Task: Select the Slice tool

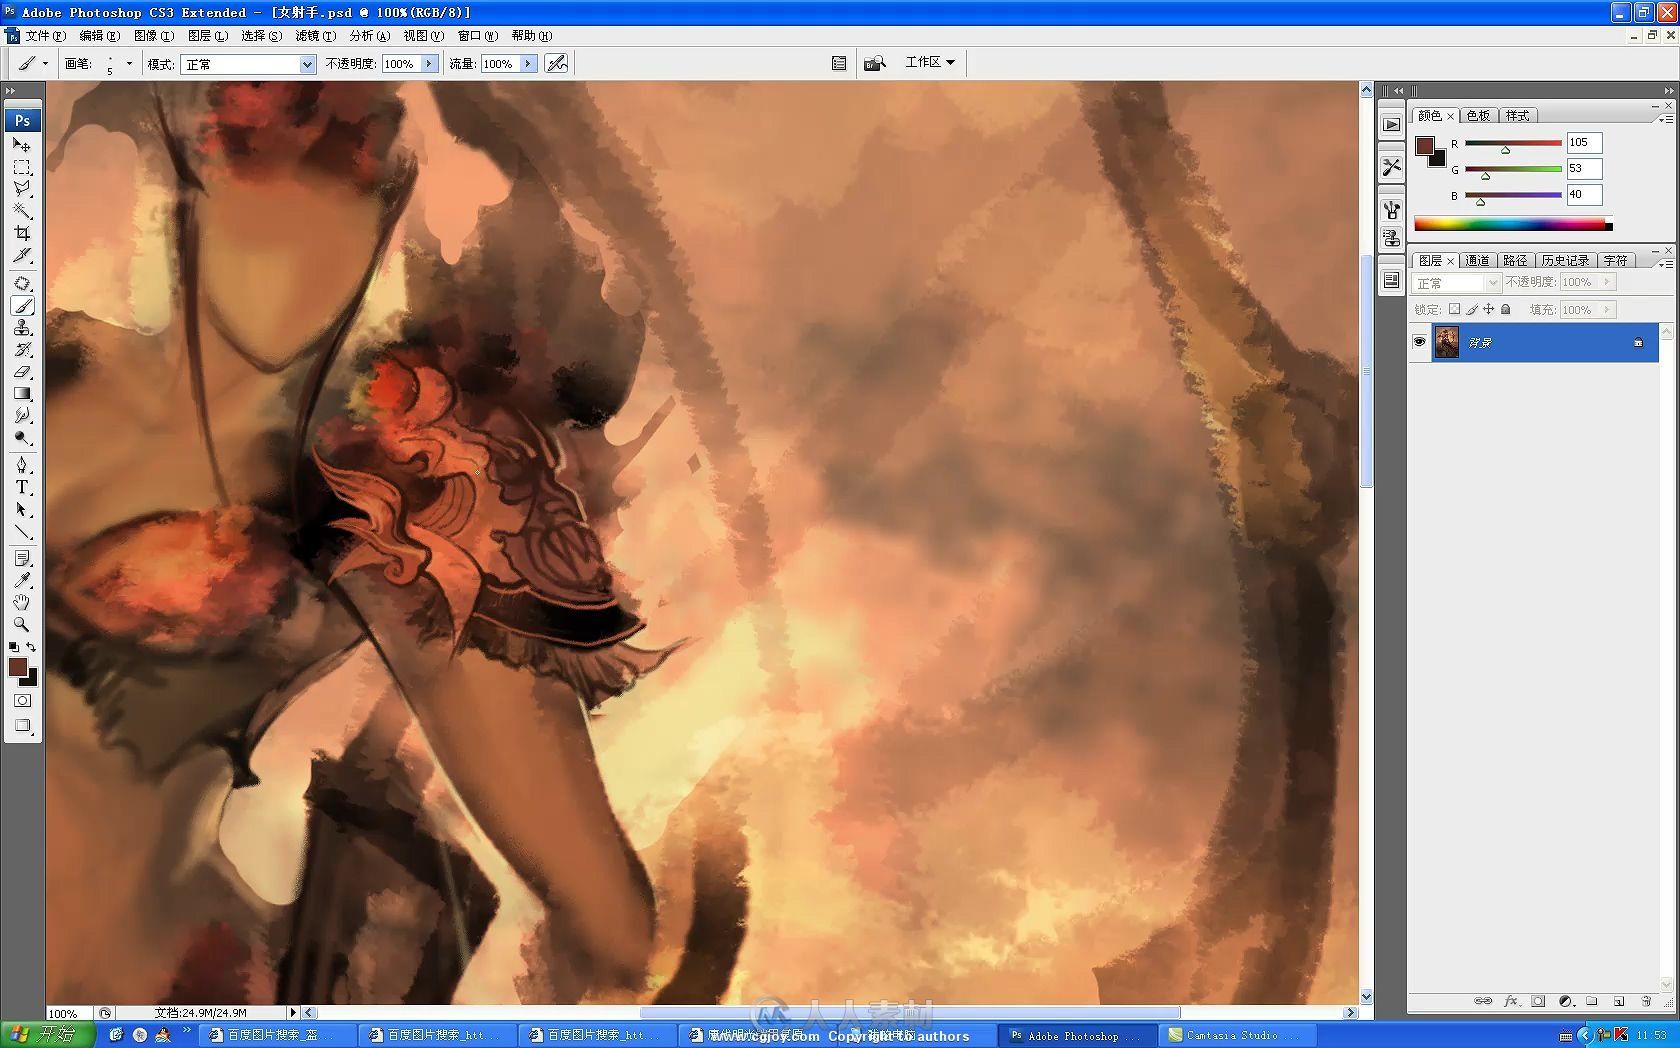Action: tap(22, 255)
